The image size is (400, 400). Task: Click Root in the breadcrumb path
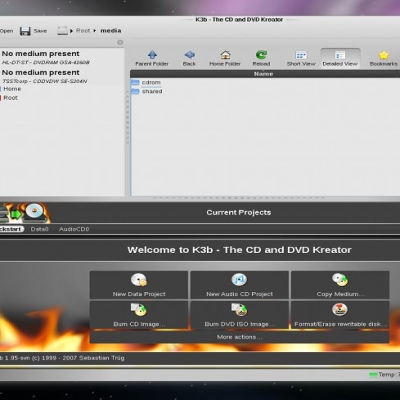[83, 31]
